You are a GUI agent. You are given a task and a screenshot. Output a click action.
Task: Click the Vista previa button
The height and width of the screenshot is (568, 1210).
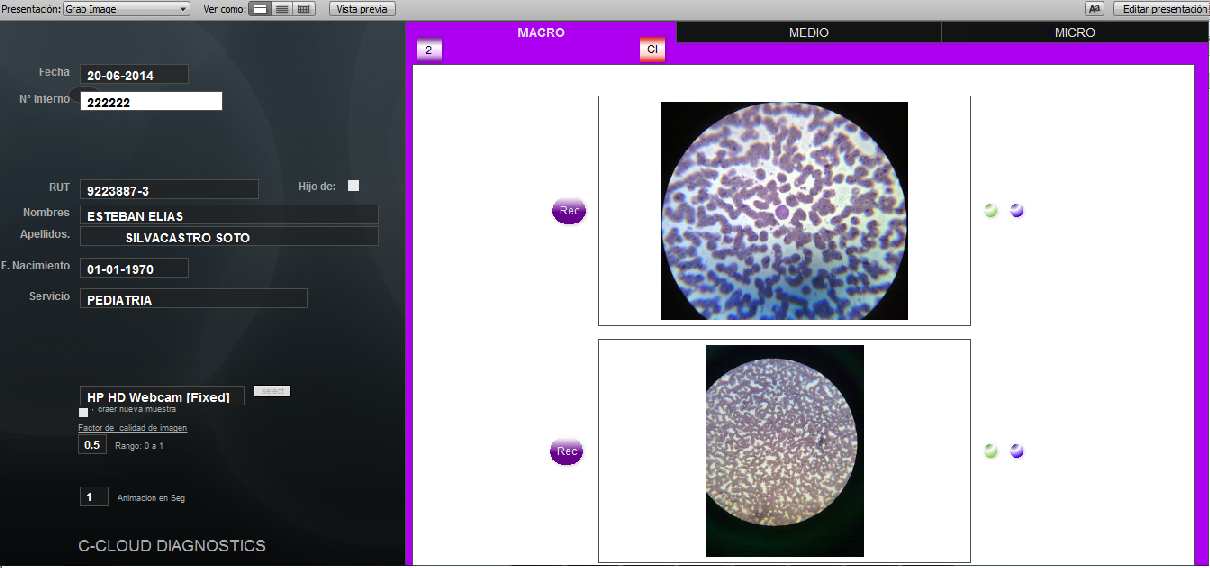click(363, 8)
